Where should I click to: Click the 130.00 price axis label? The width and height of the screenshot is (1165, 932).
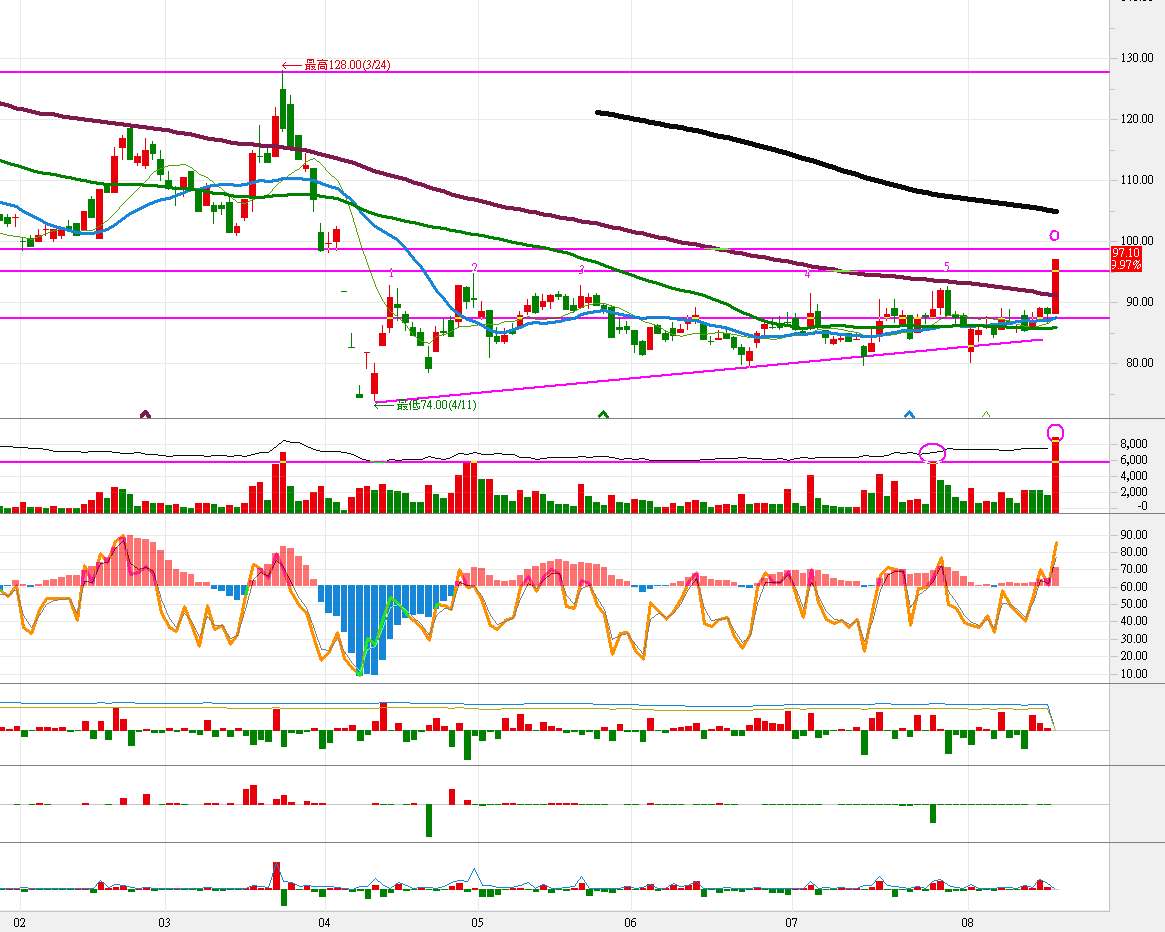(x=1135, y=58)
